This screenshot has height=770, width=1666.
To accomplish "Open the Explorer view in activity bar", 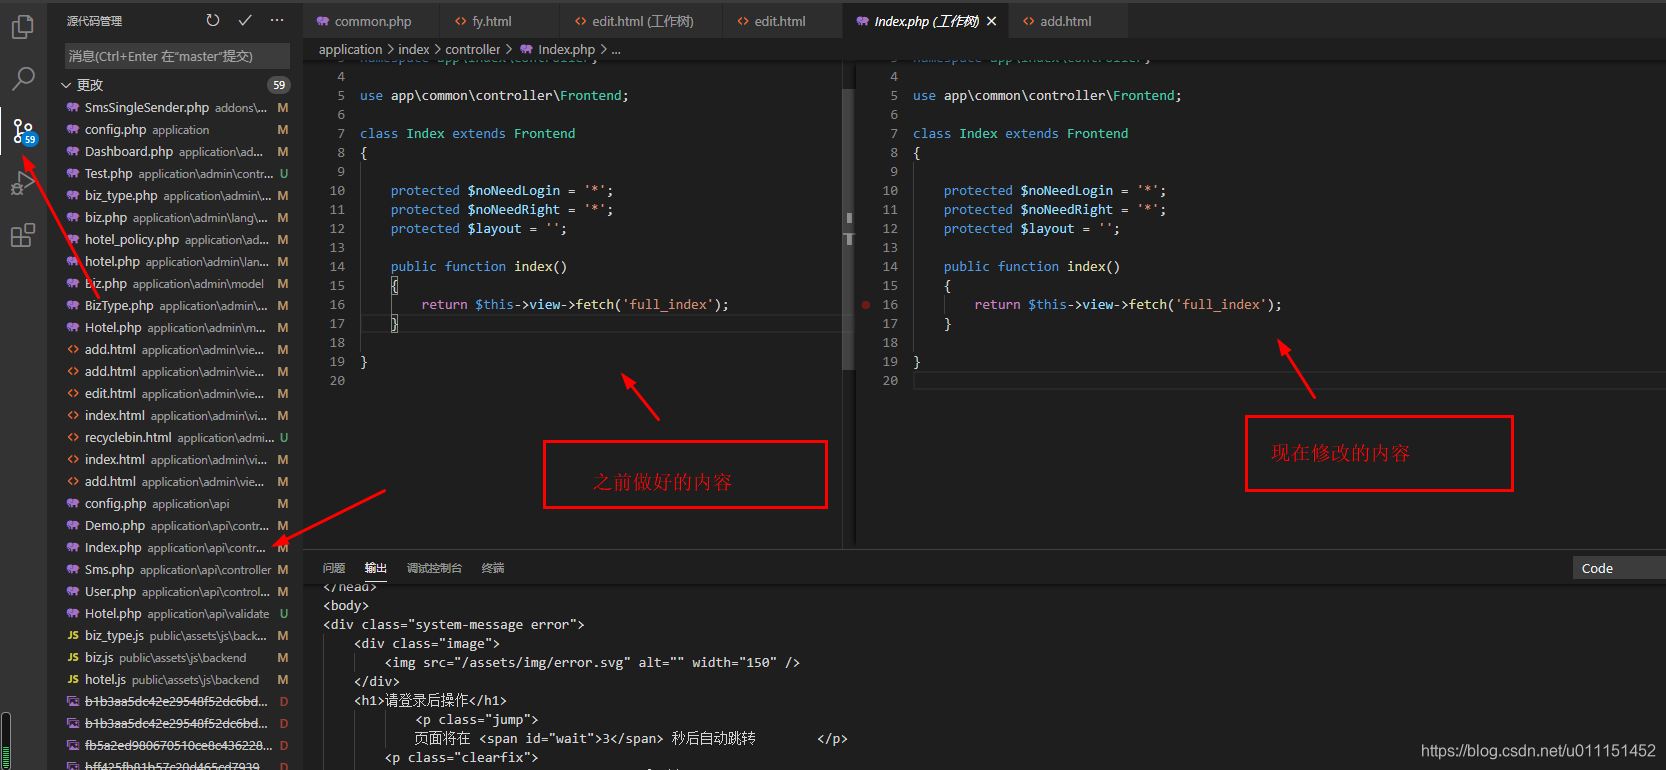I will coord(22,27).
